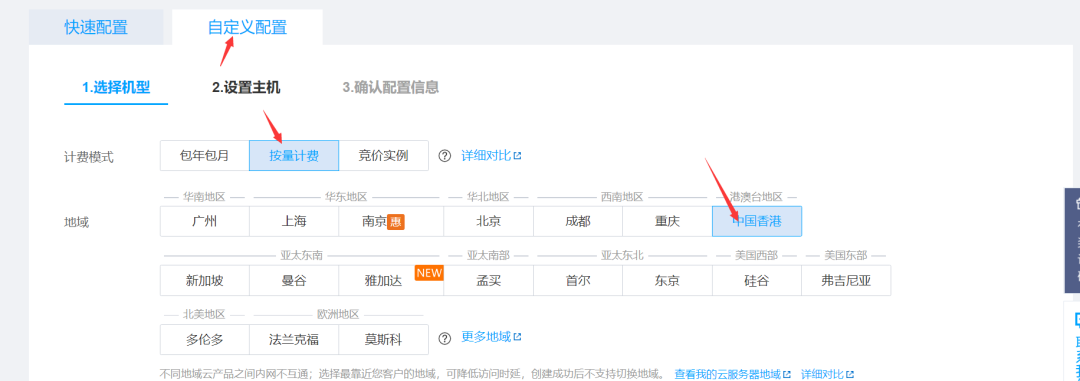
Task: Click the 华东地区 group heading
Action: point(346,197)
